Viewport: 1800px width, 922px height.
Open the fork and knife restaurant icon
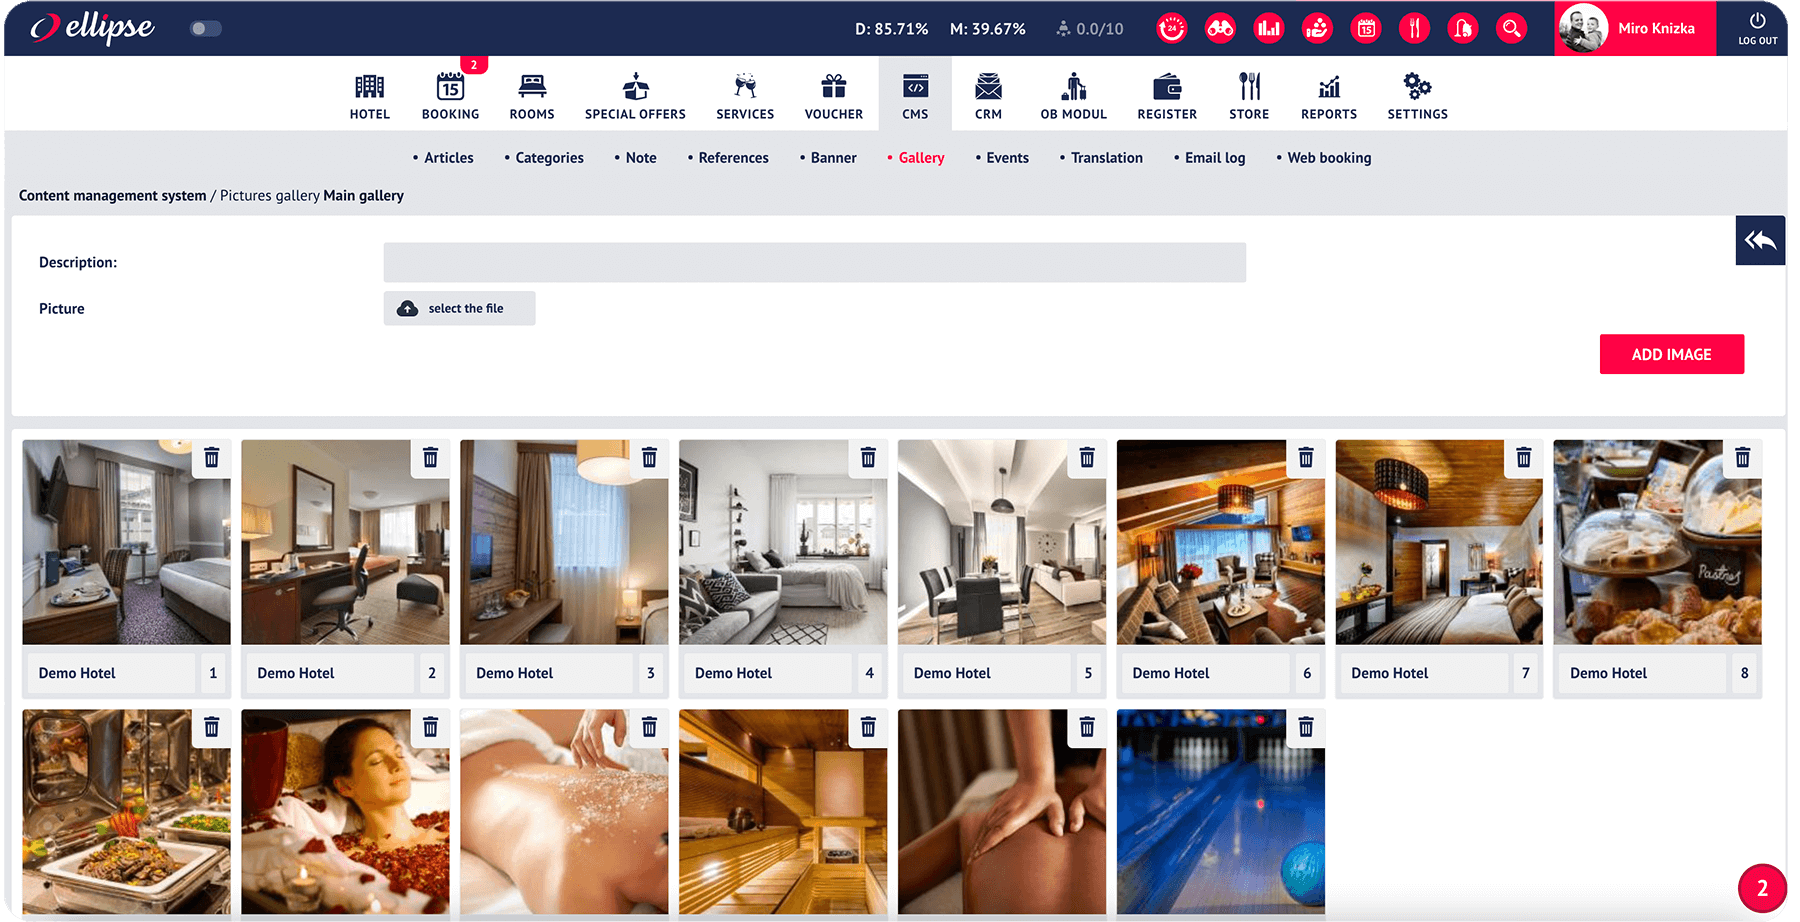pos(1414,28)
